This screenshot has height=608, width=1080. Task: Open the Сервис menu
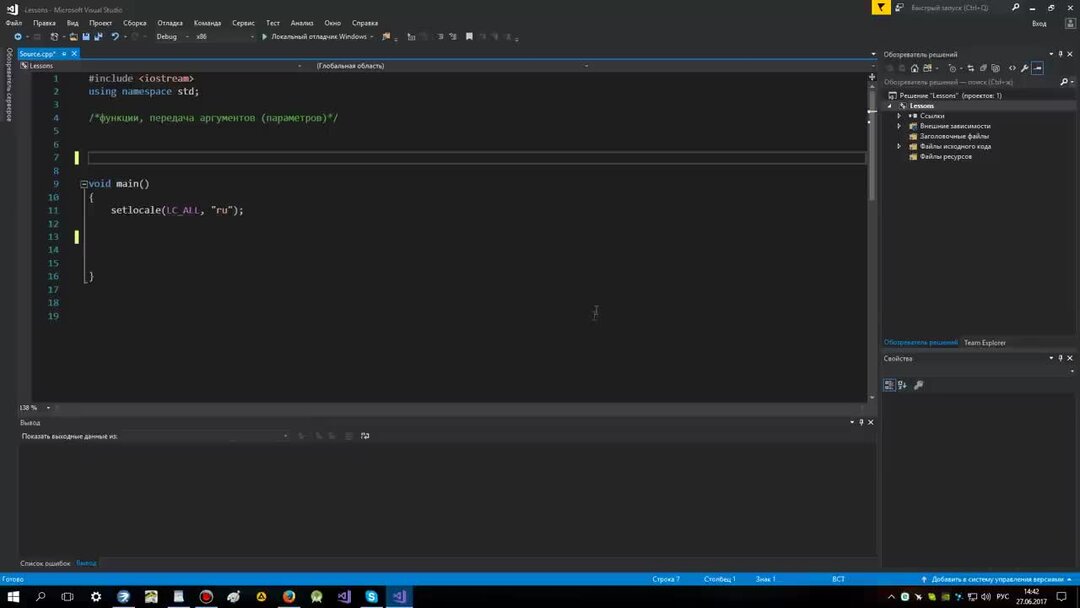243,23
